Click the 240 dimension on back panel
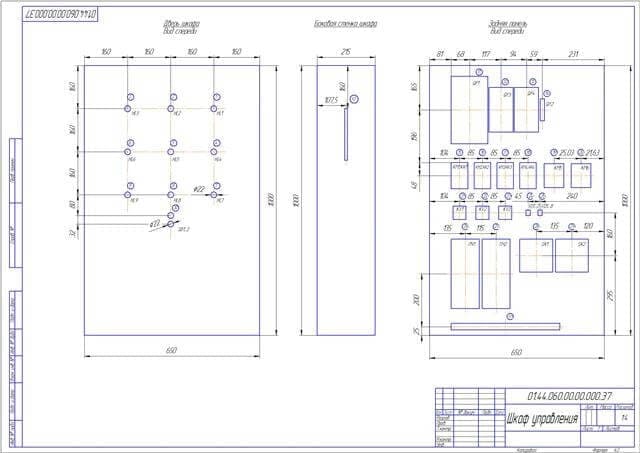Image resolution: width=640 pixels, height=453 pixels. [572, 196]
